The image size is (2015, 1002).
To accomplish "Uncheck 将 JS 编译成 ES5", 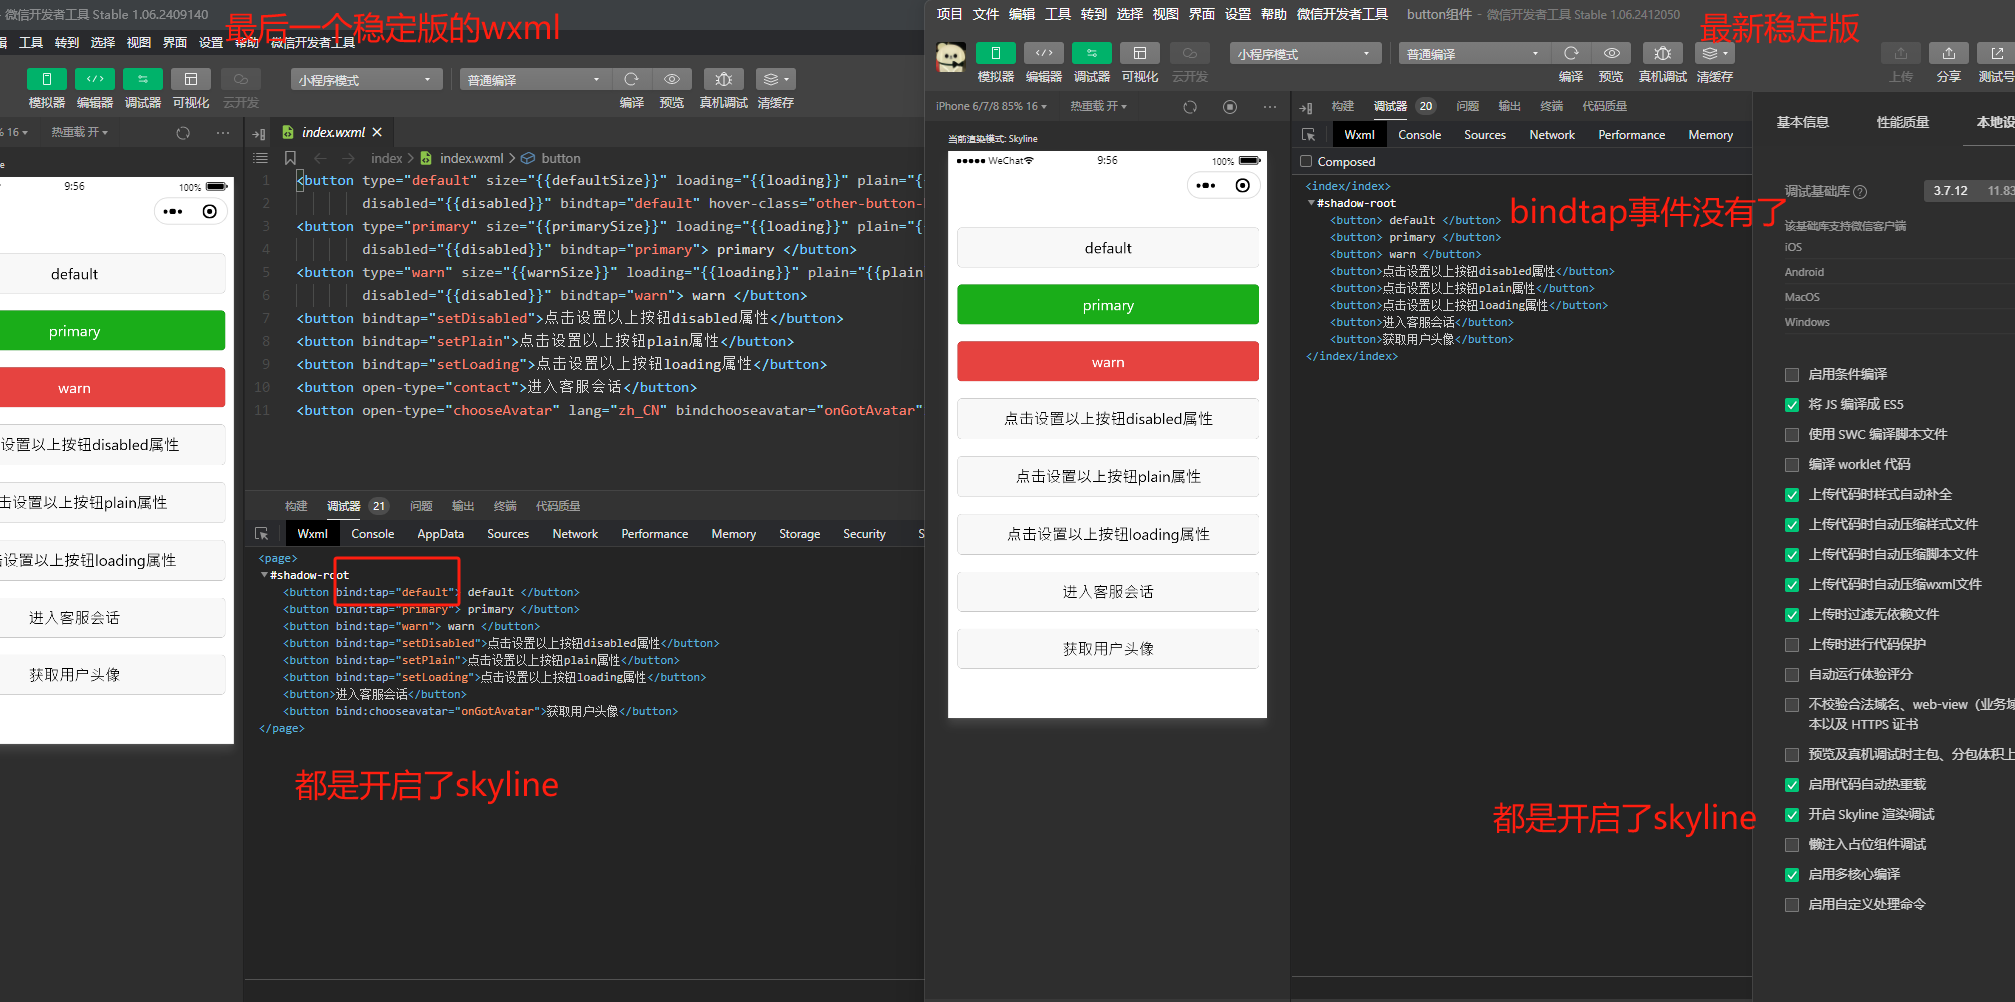I will 1792,405.
